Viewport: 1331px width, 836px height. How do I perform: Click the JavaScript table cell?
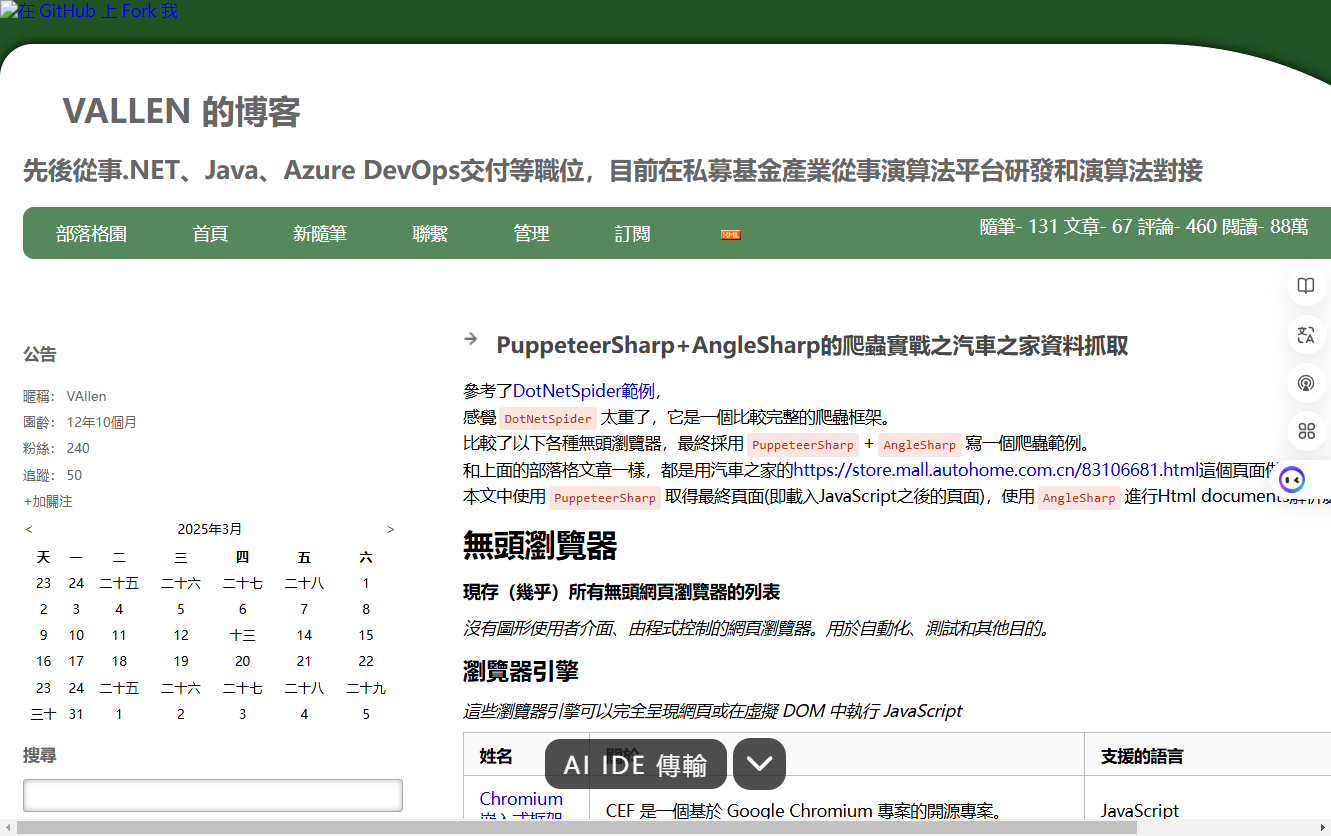1140,810
